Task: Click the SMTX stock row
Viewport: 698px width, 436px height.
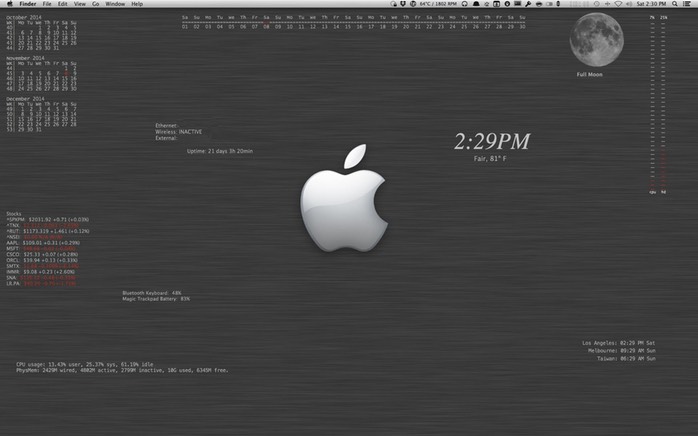Action: coord(43,266)
